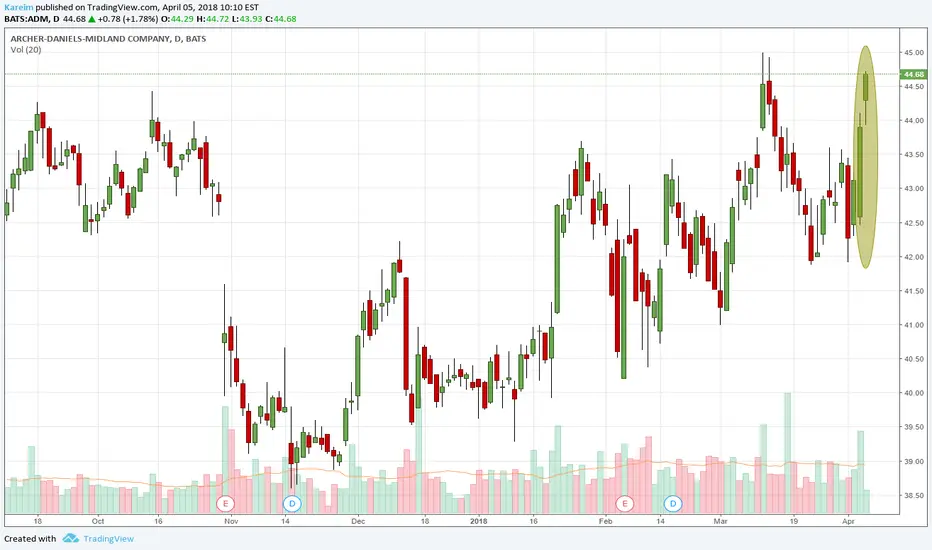Click the Feb date axis label
Image resolution: width=932 pixels, height=550 pixels.
605,521
